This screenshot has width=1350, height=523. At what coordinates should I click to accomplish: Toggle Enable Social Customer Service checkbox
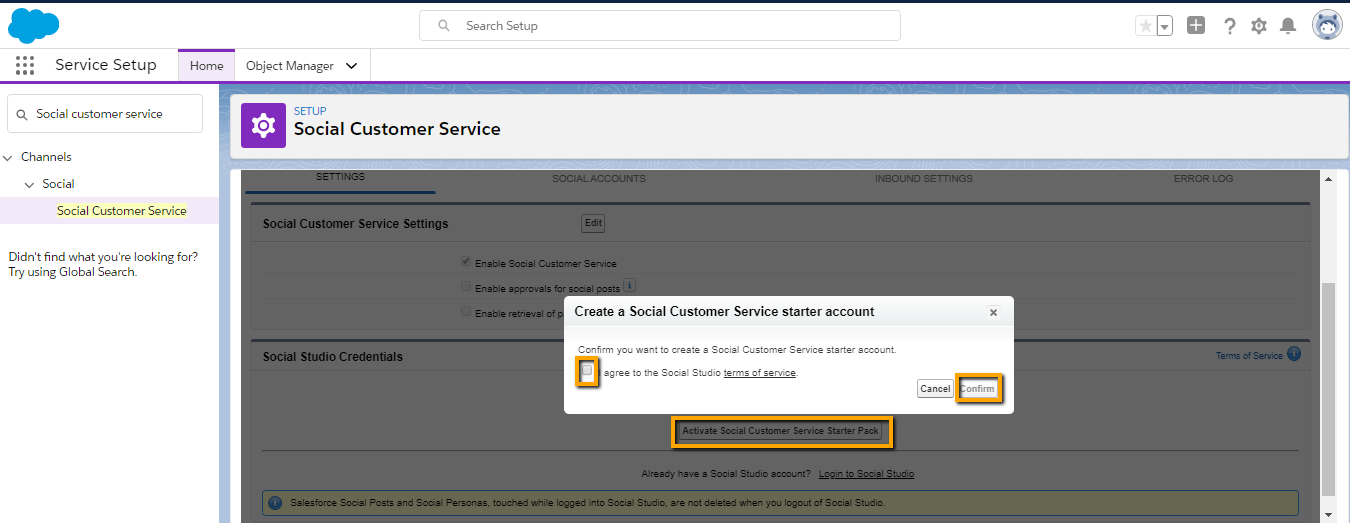466,262
